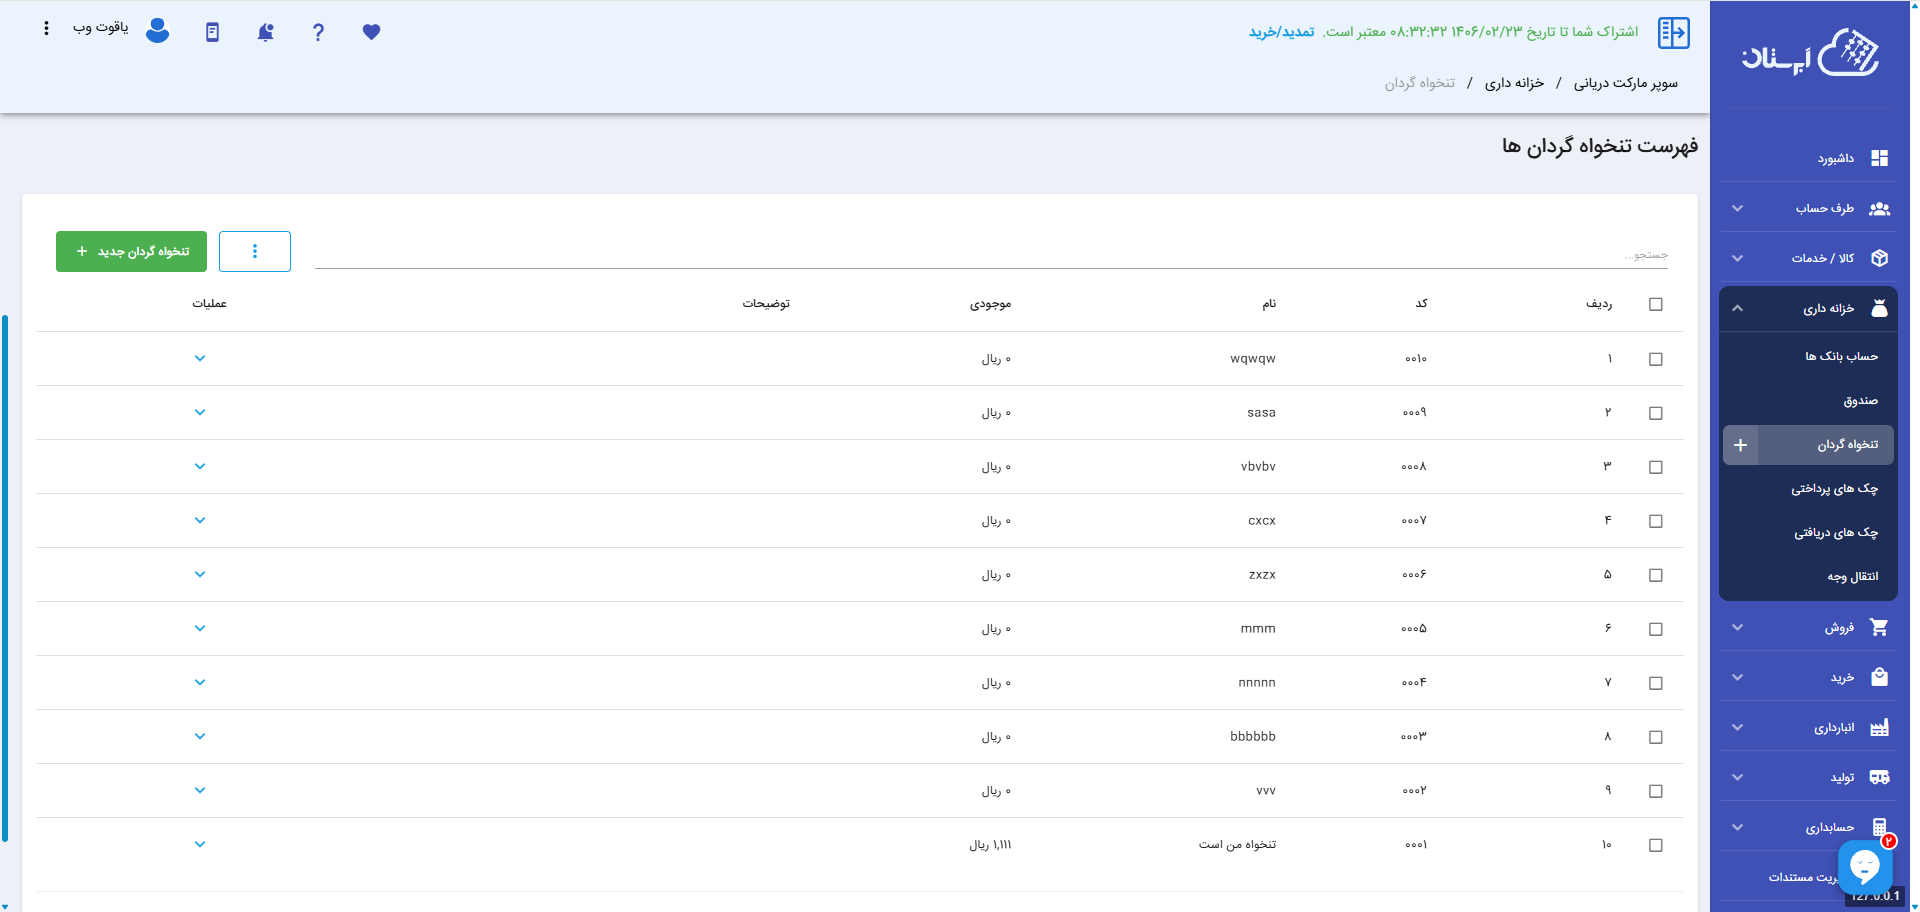Expand operations for bbbbbb row

coord(200,736)
